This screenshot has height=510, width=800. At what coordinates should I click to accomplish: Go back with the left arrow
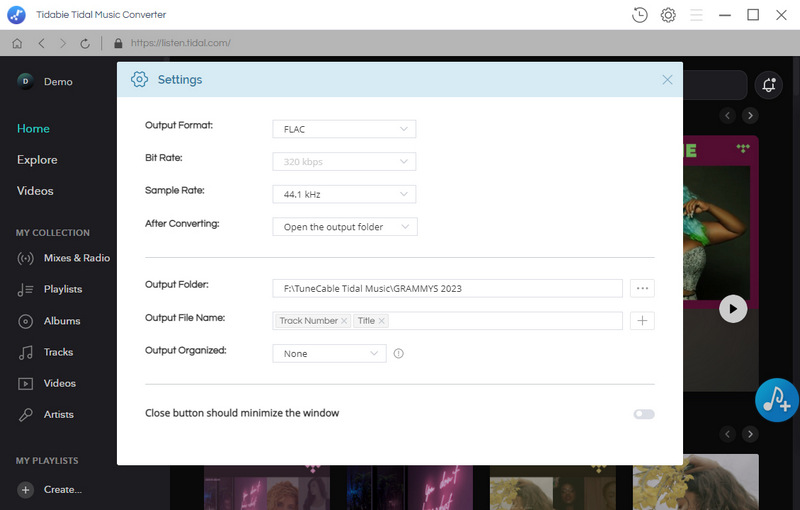coord(42,43)
